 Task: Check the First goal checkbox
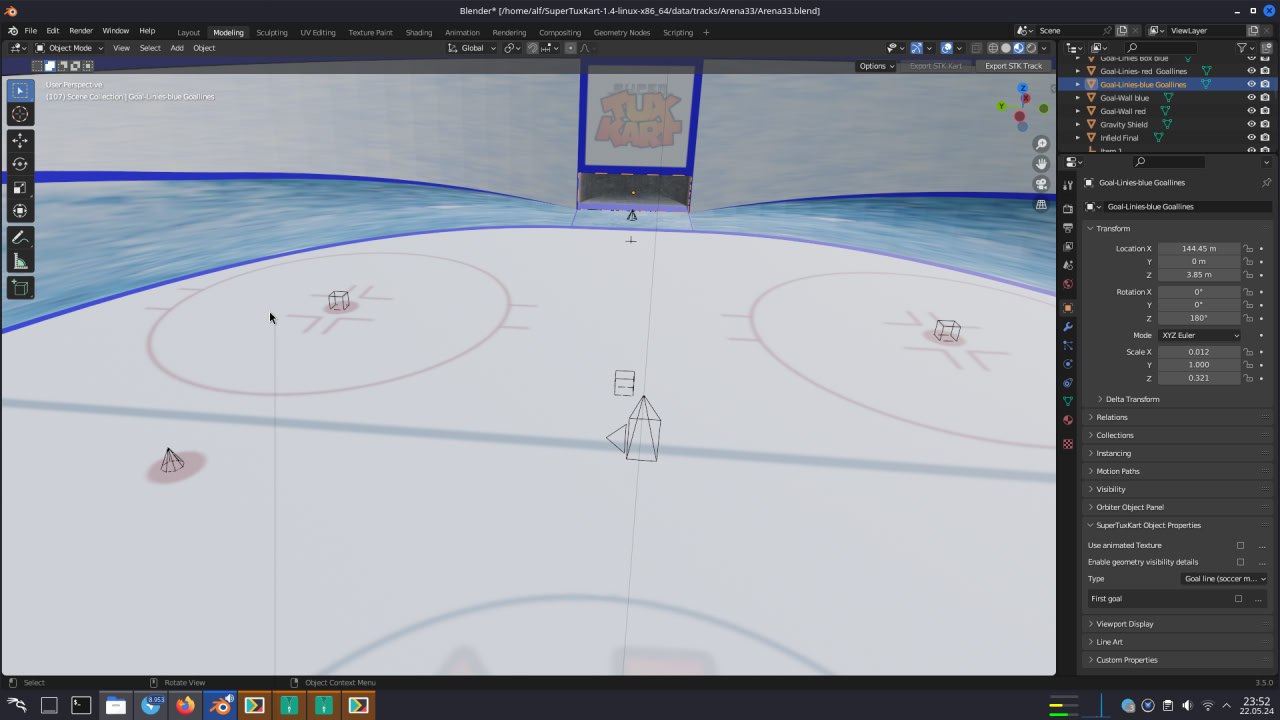1238,599
